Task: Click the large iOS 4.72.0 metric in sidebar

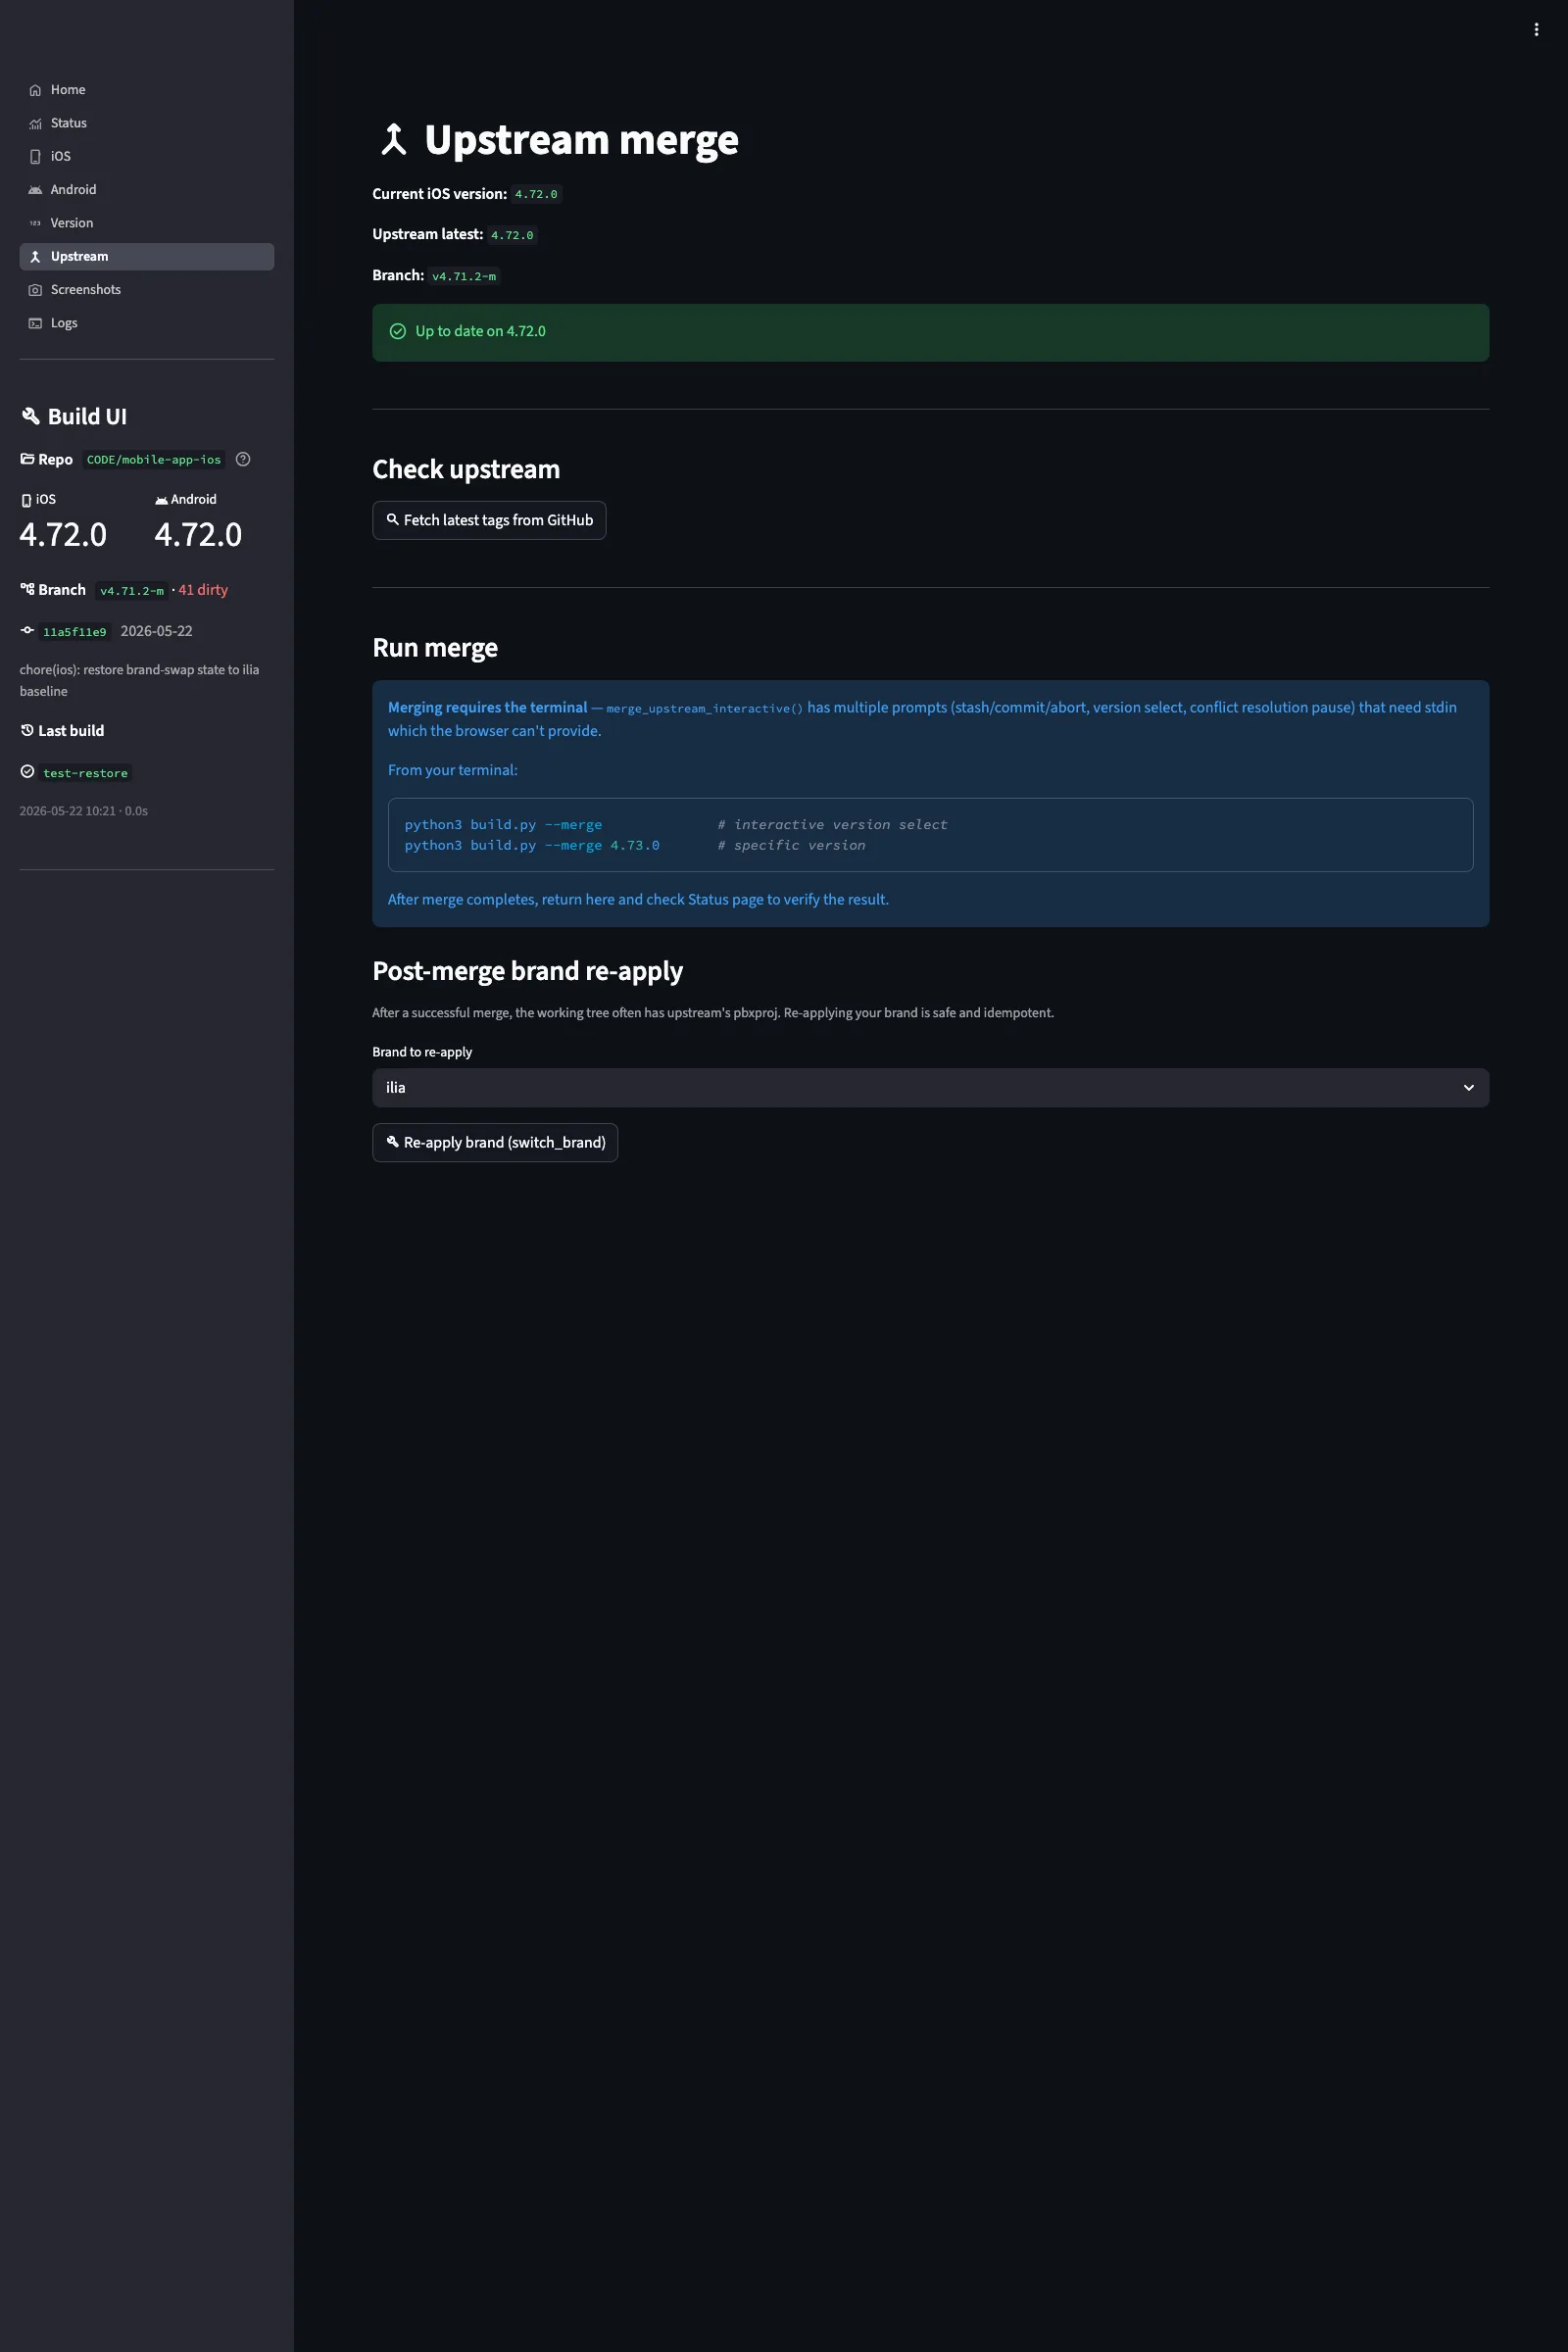Action: click(63, 534)
